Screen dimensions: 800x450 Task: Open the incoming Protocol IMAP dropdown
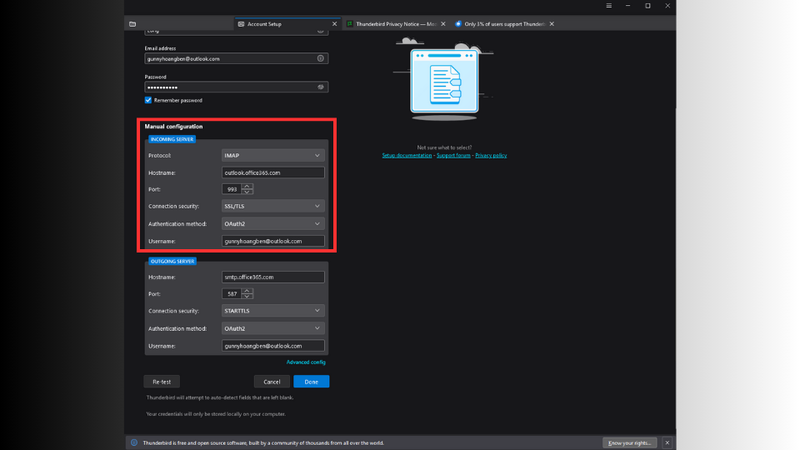[273, 155]
